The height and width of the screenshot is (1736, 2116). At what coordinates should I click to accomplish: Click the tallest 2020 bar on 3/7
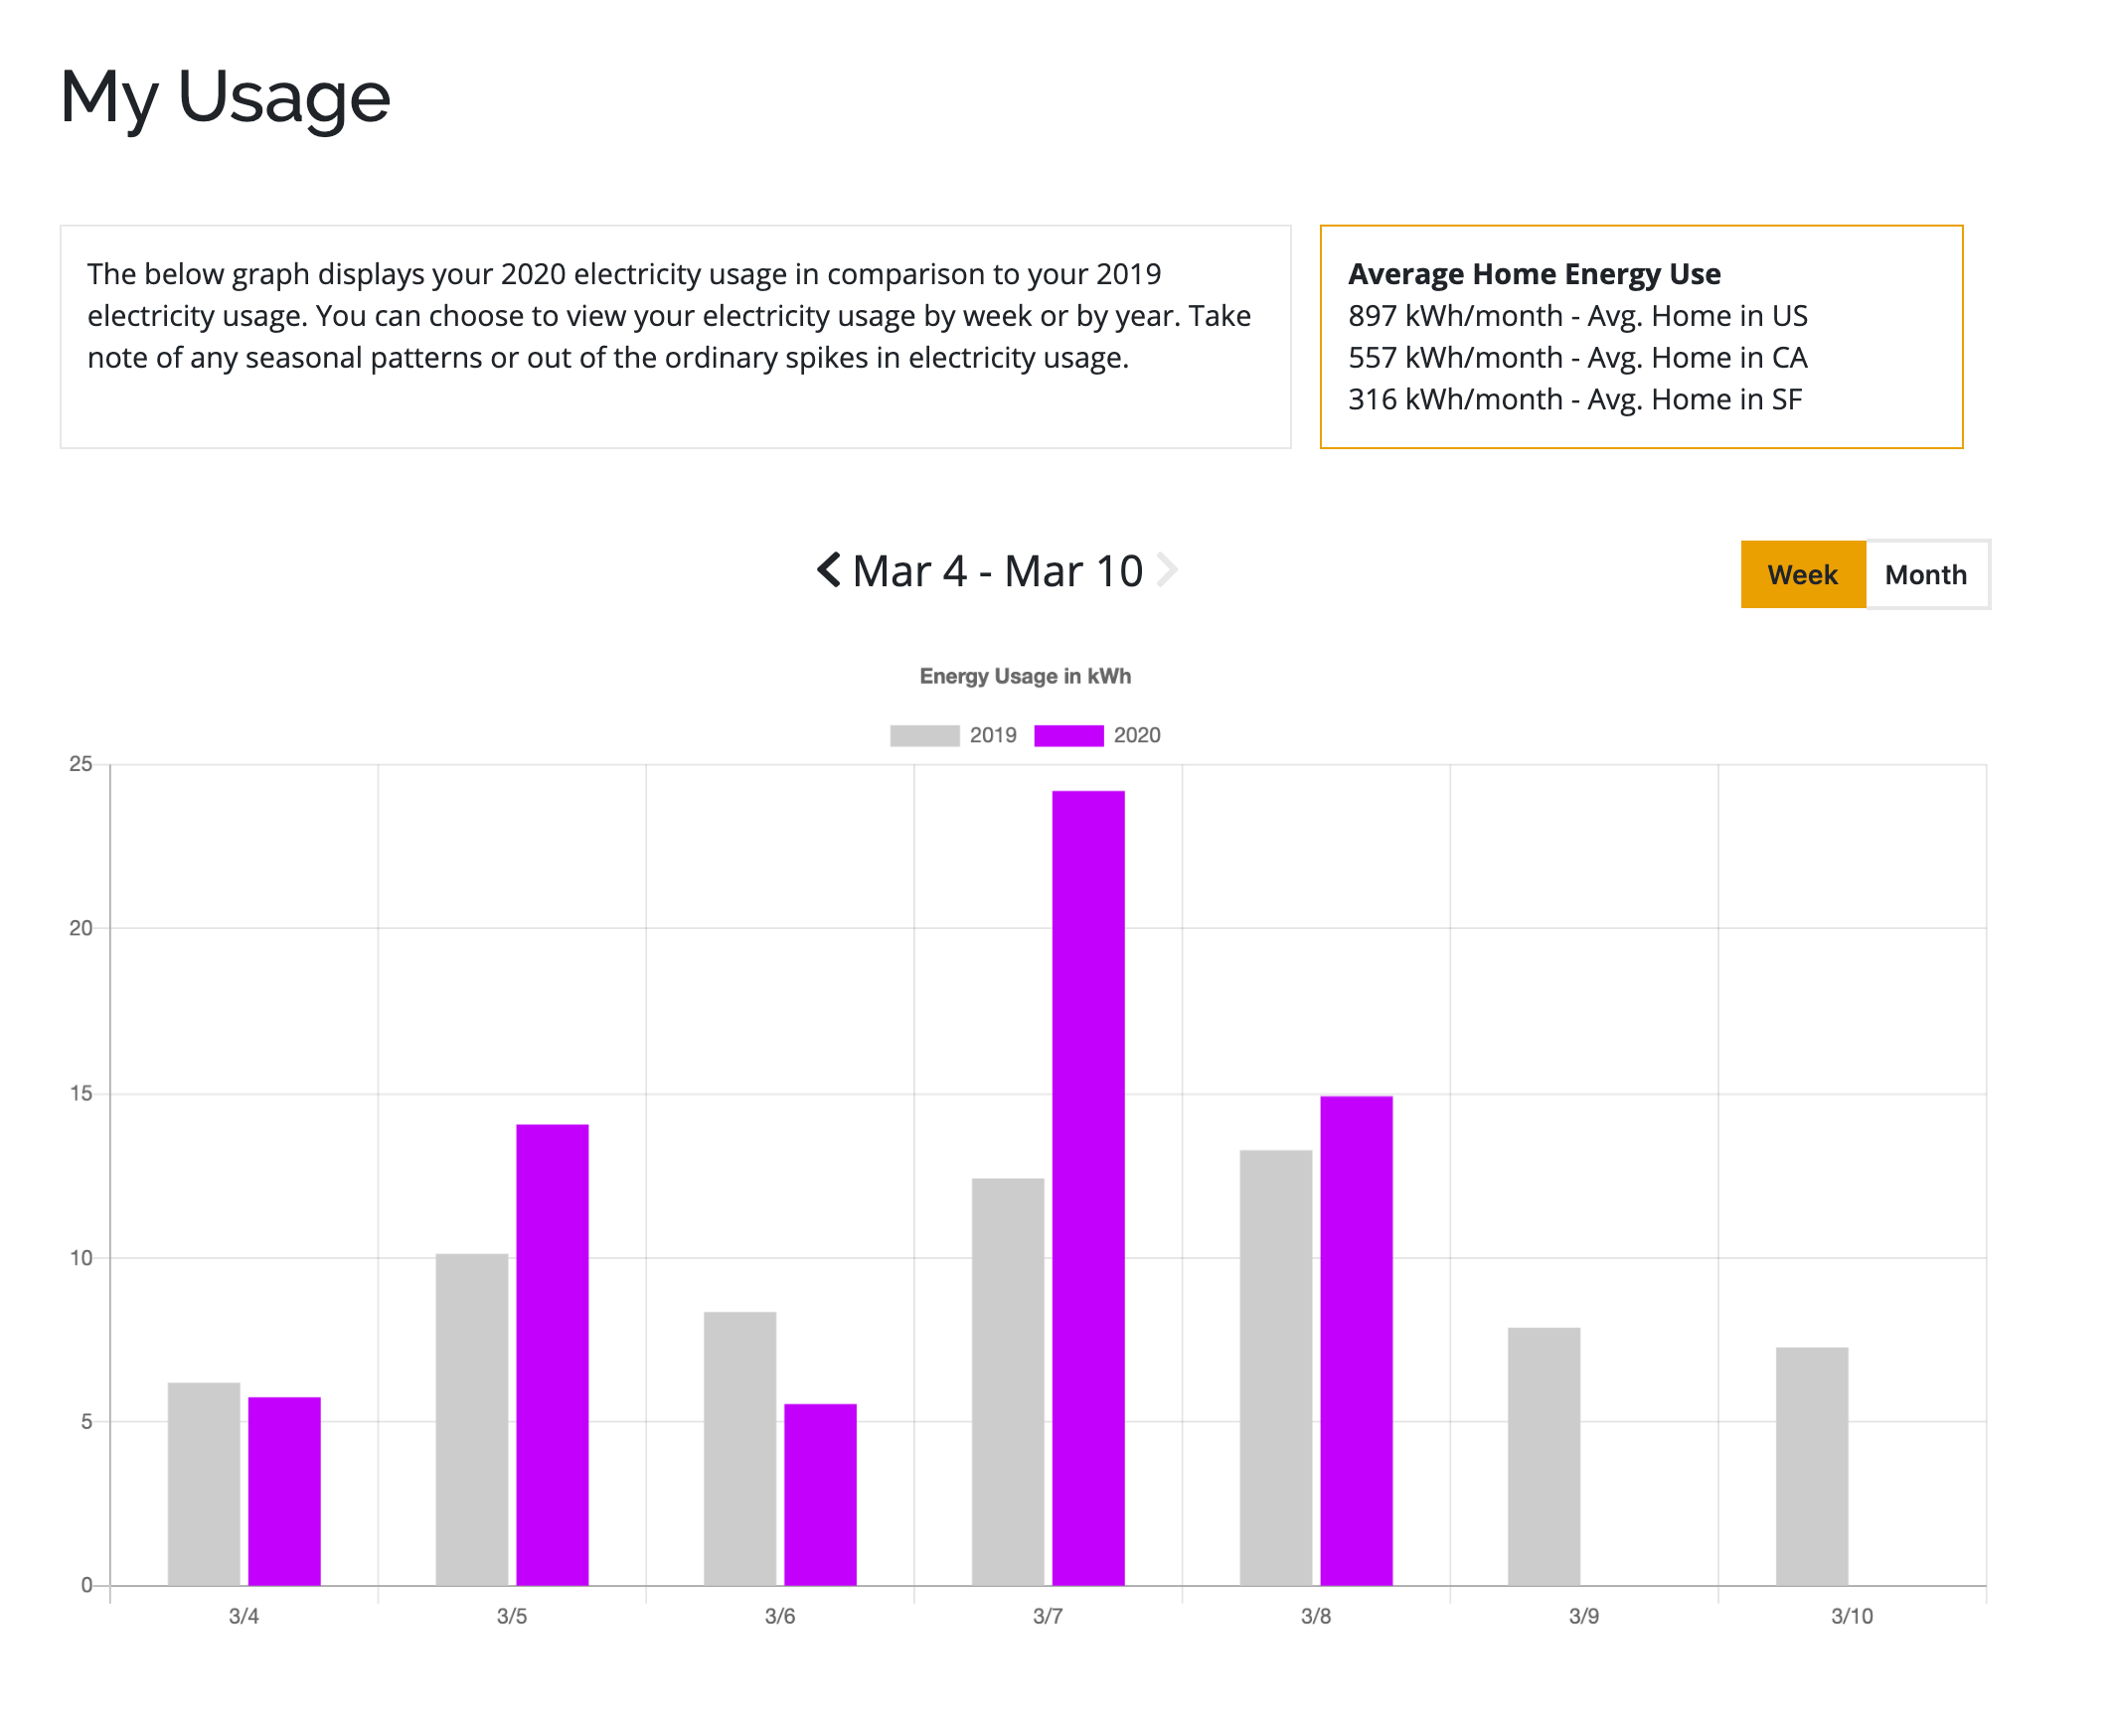(x=1088, y=1187)
